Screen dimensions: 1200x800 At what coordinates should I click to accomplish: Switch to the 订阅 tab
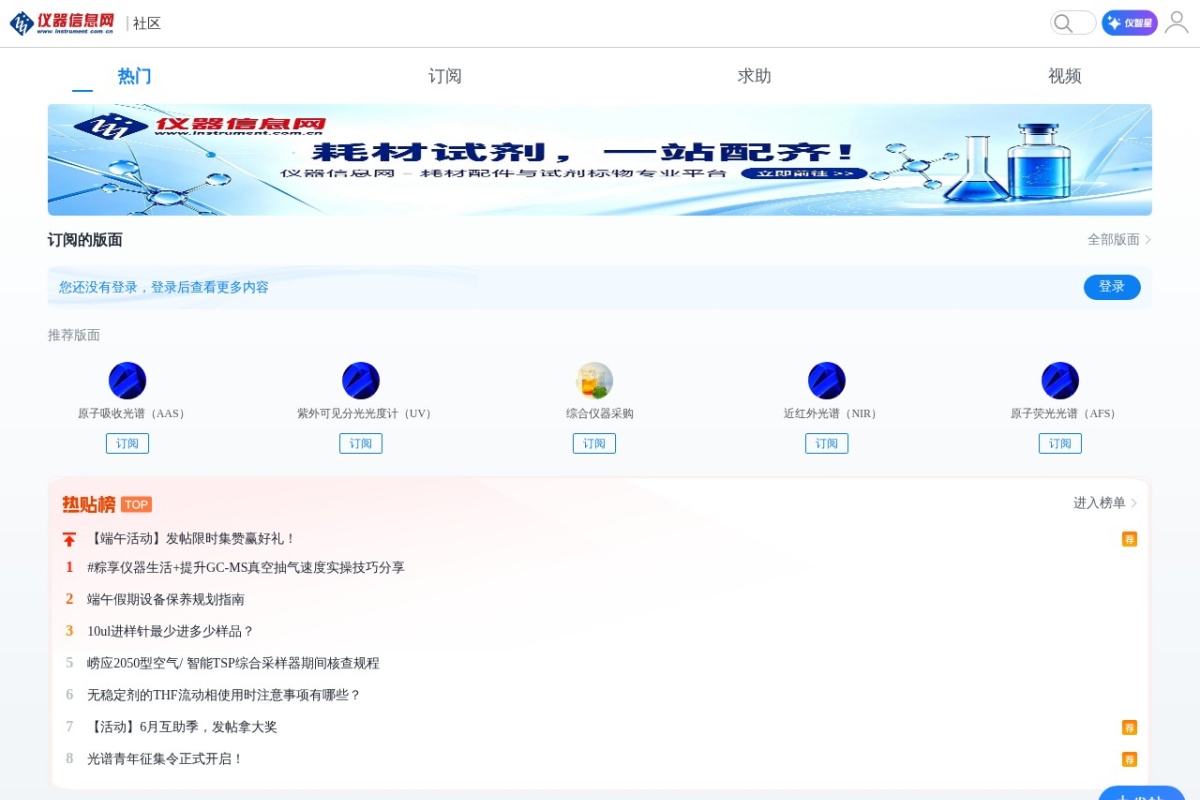[445, 76]
